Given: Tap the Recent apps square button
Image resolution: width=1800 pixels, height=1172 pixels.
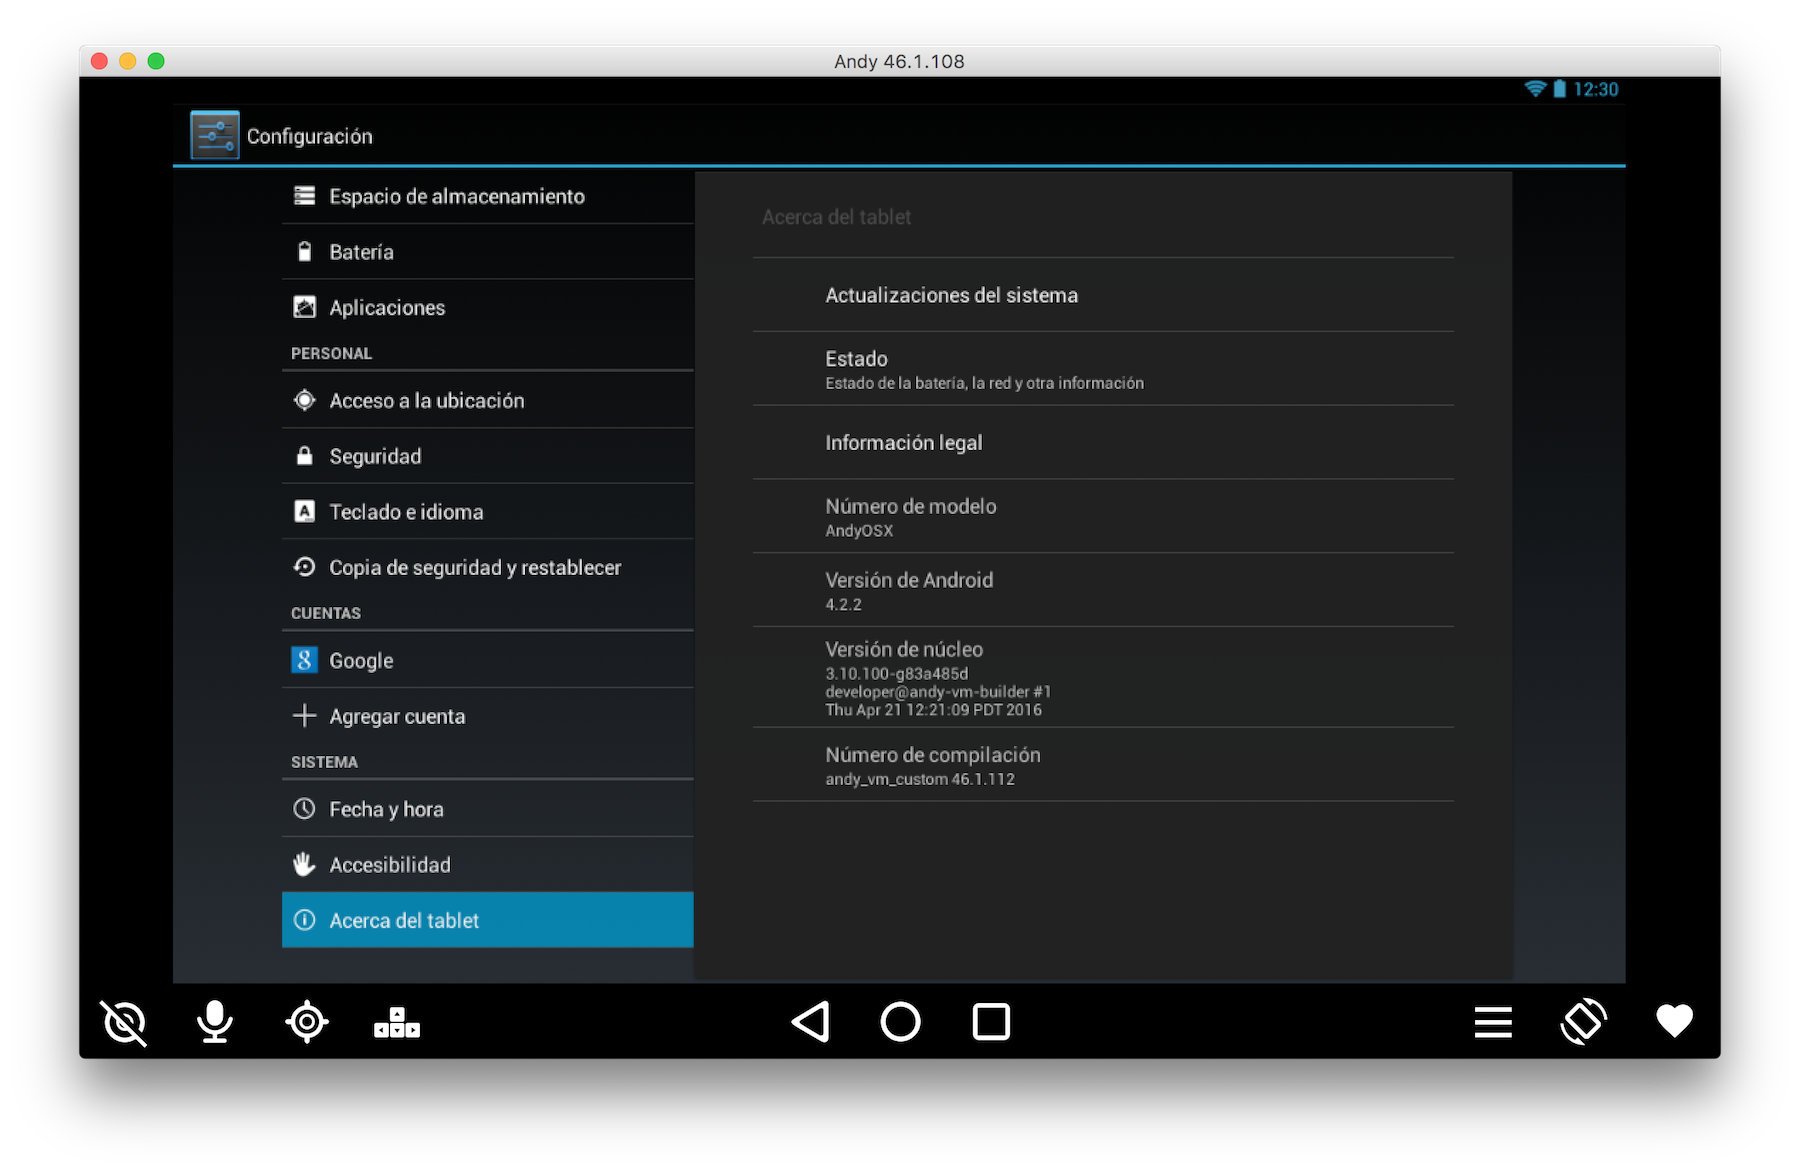Looking at the screenshot, I should click(x=991, y=1022).
